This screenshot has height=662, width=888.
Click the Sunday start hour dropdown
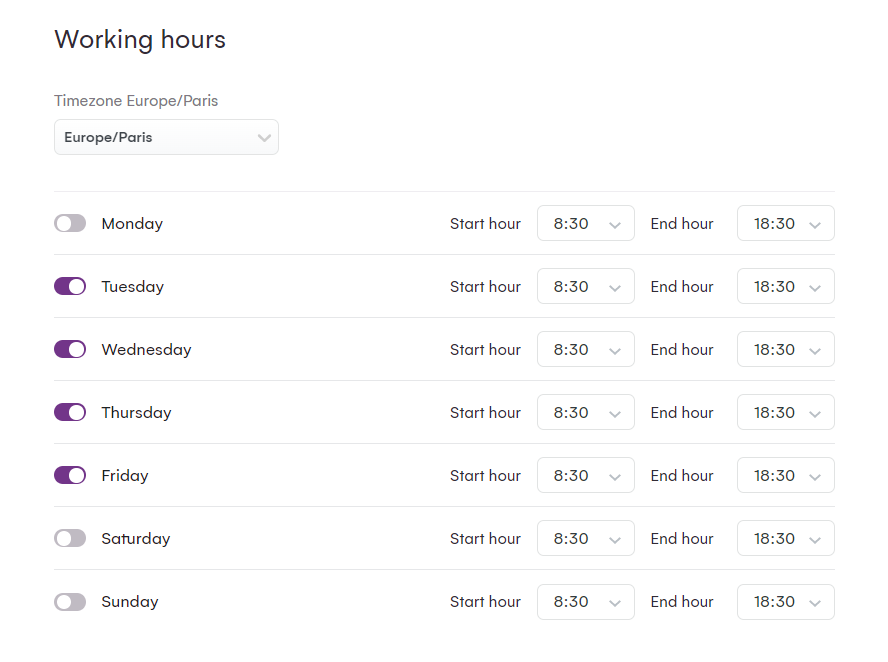pos(585,601)
